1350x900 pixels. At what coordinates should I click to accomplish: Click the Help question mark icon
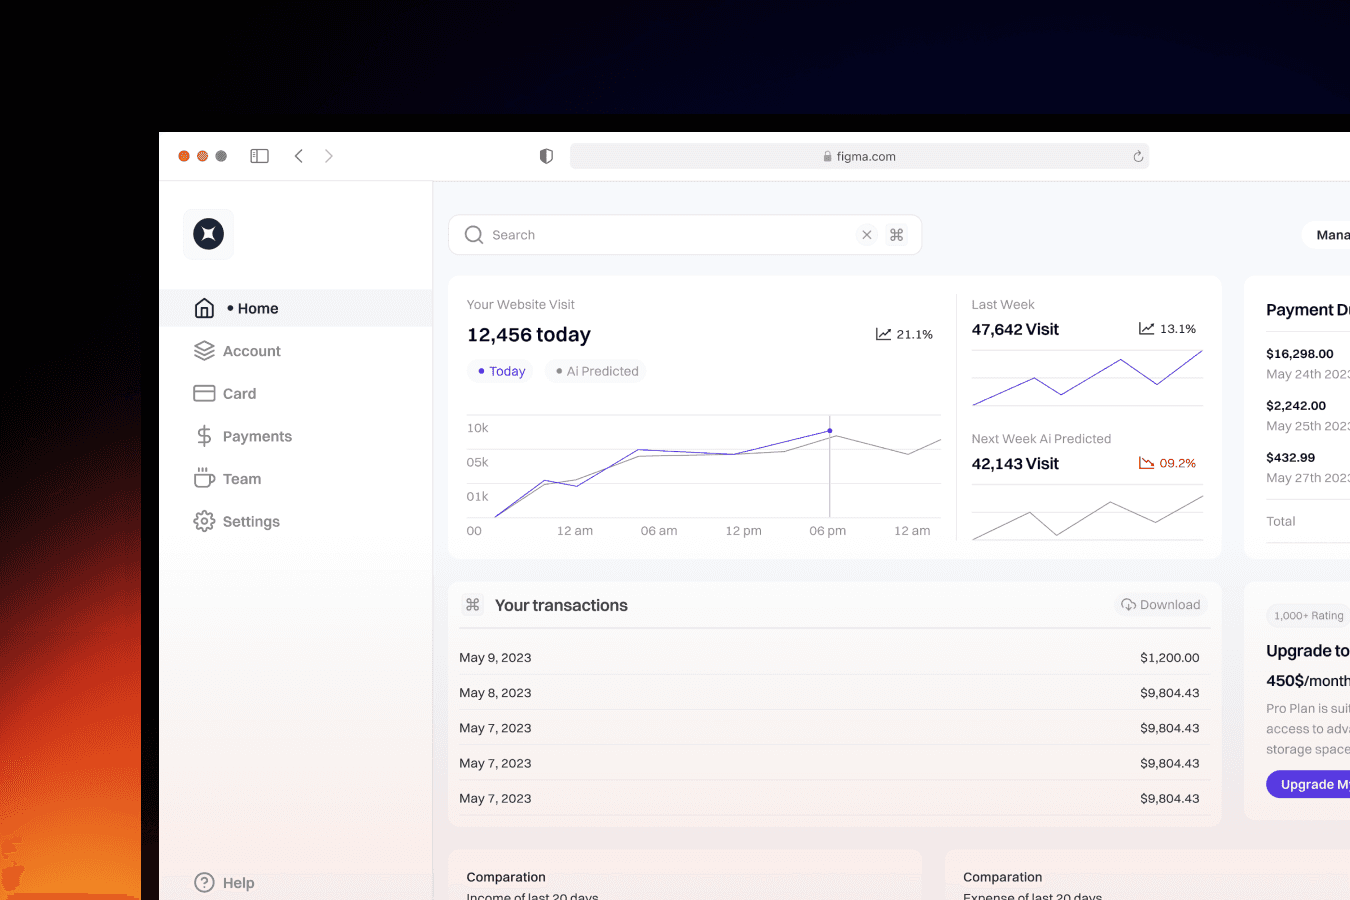pos(204,882)
